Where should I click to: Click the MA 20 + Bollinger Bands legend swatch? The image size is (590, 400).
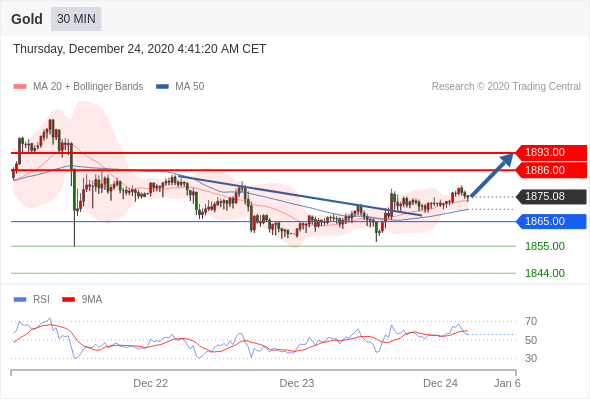coord(20,87)
